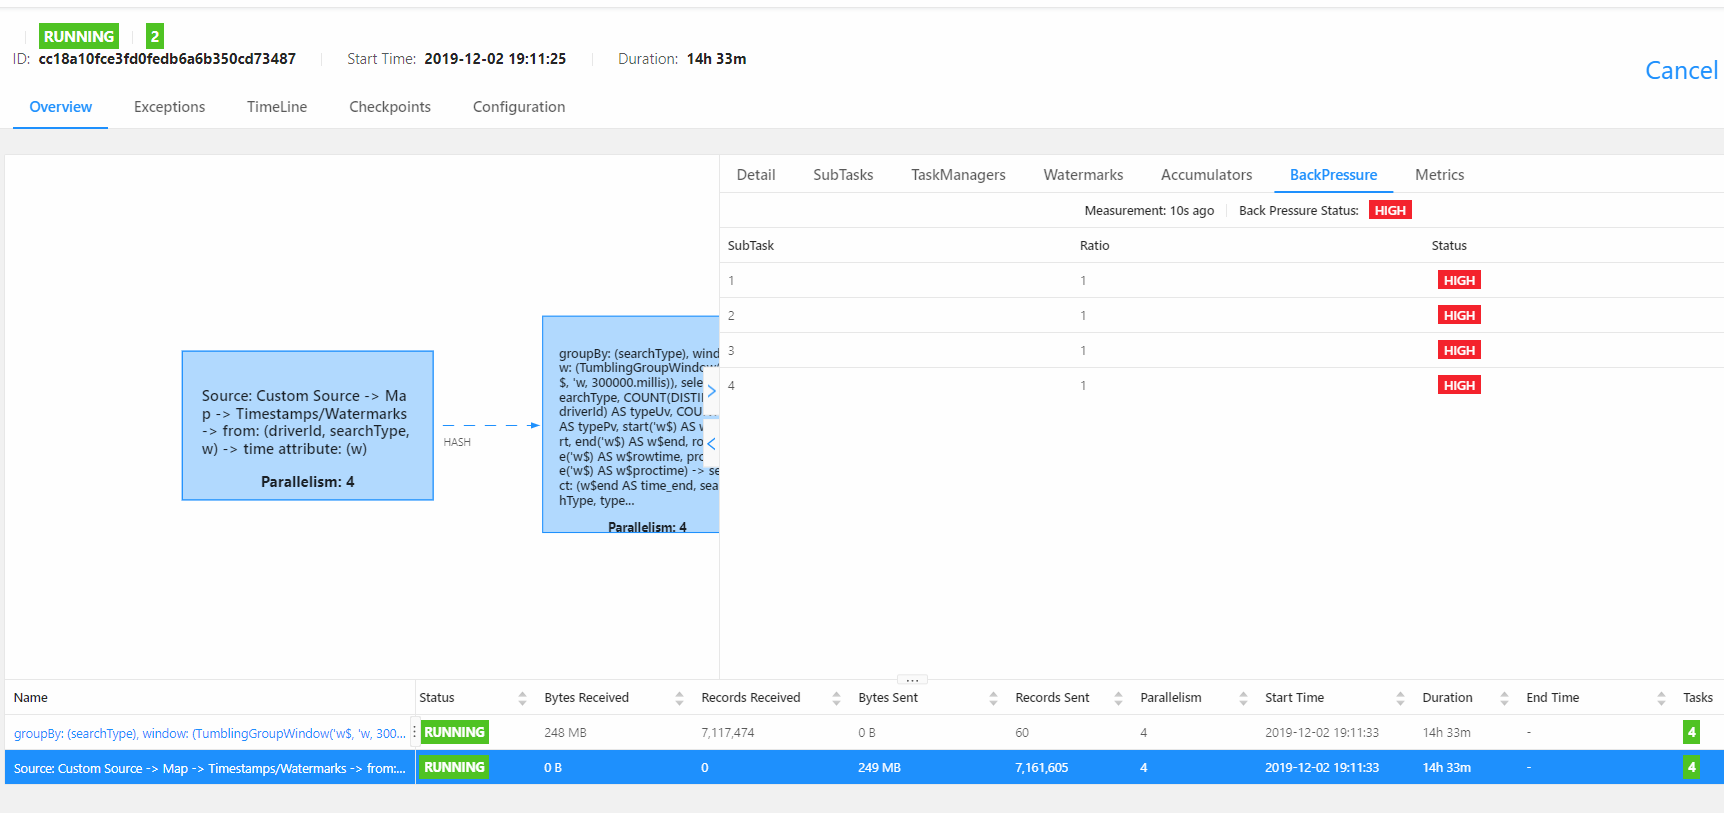Open the Watermarks tab
This screenshot has height=813, width=1724.
(x=1083, y=175)
